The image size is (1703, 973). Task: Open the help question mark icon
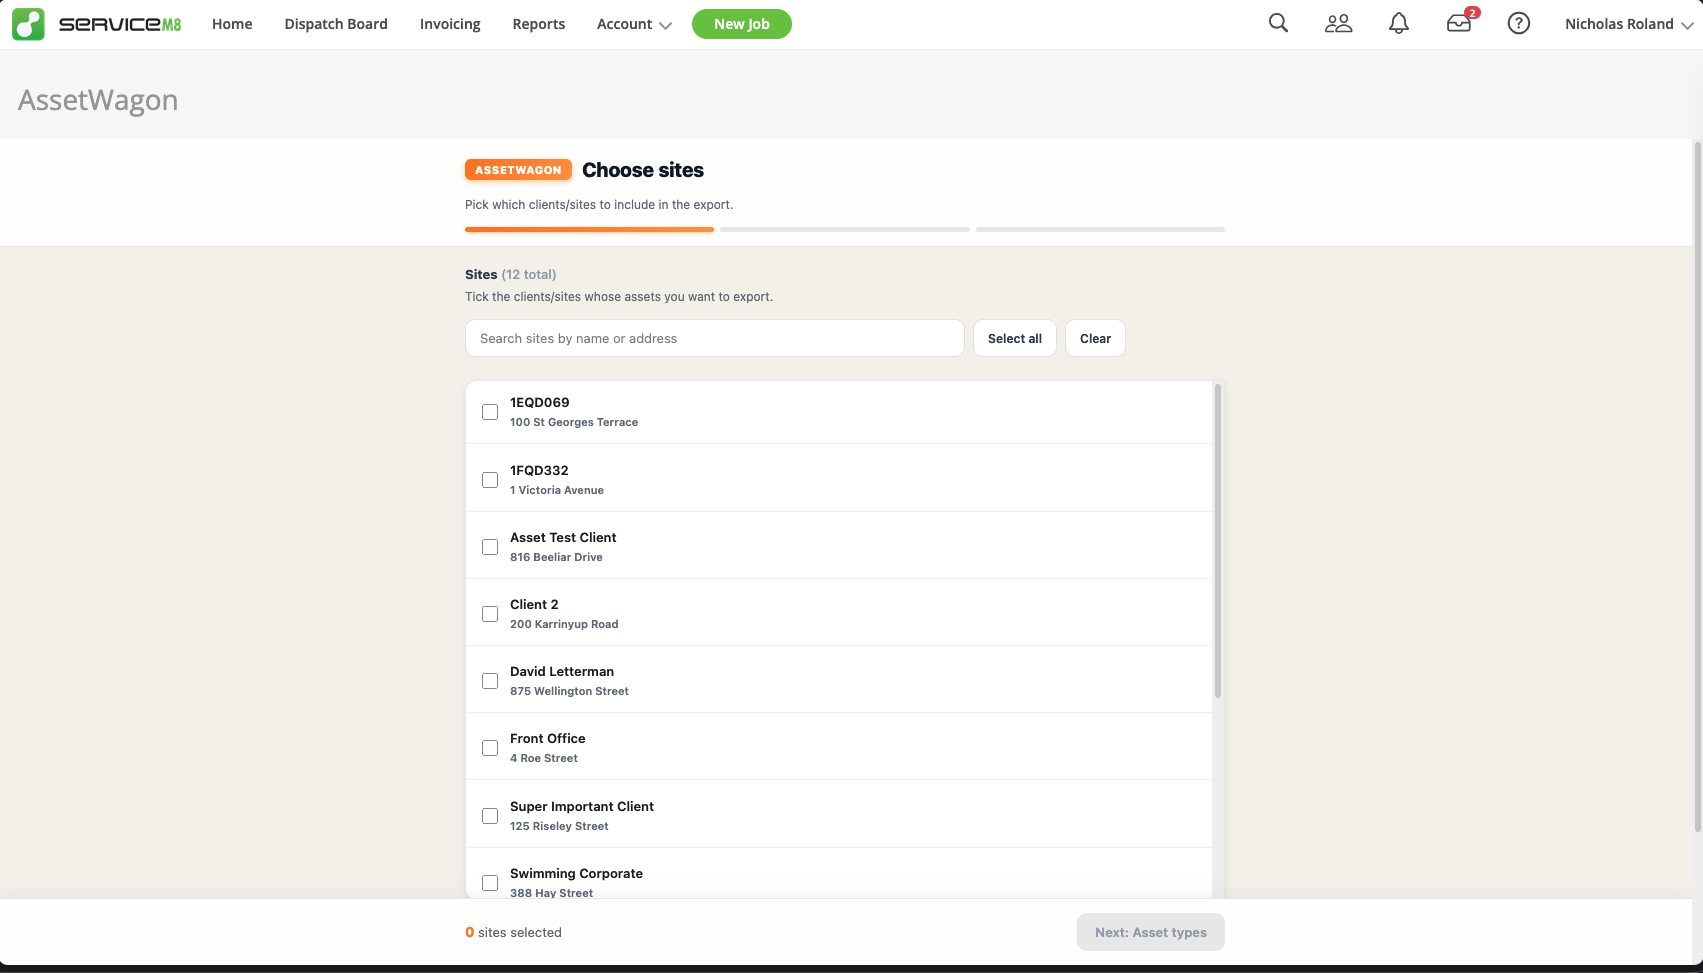1519,23
